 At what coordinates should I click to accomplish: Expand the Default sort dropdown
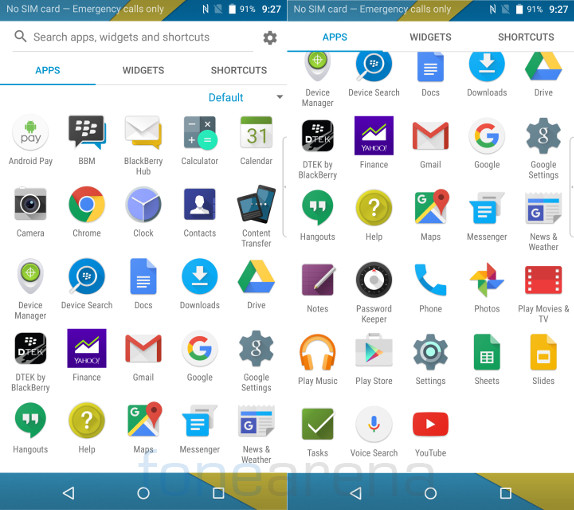pyautogui.click(x=245, y=97)
